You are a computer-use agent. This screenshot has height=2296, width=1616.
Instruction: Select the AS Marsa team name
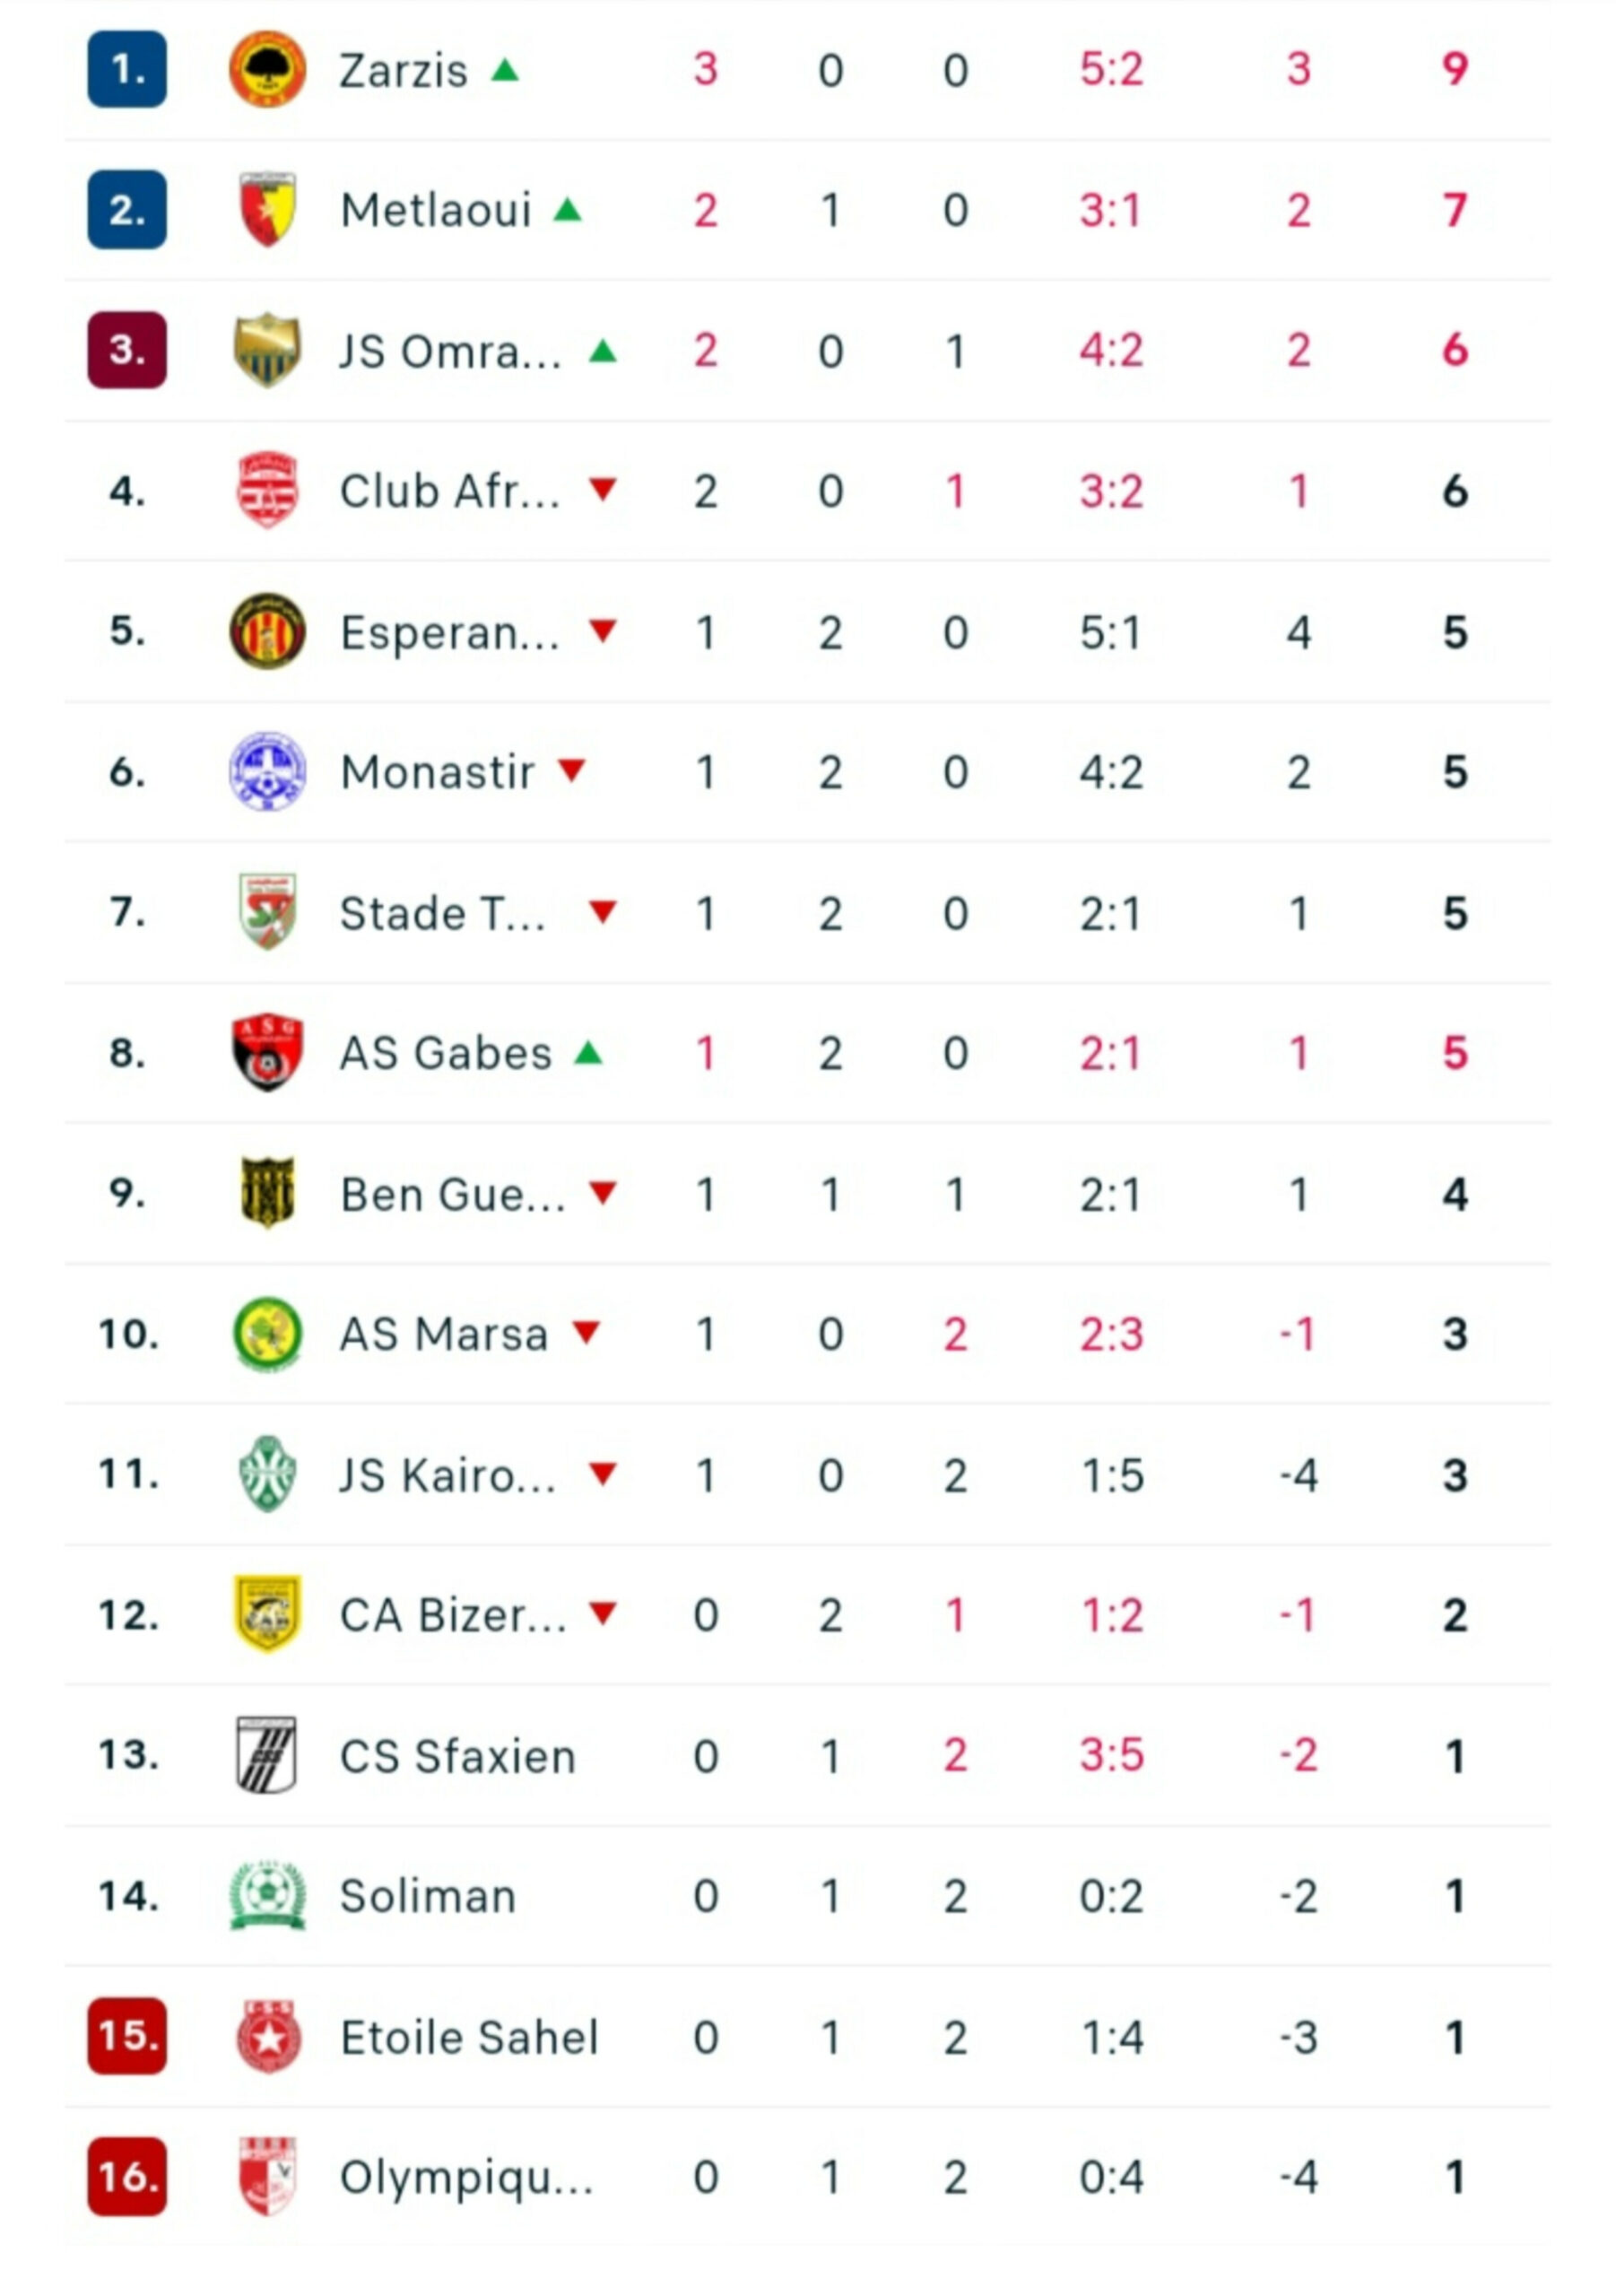[443, 1334]
